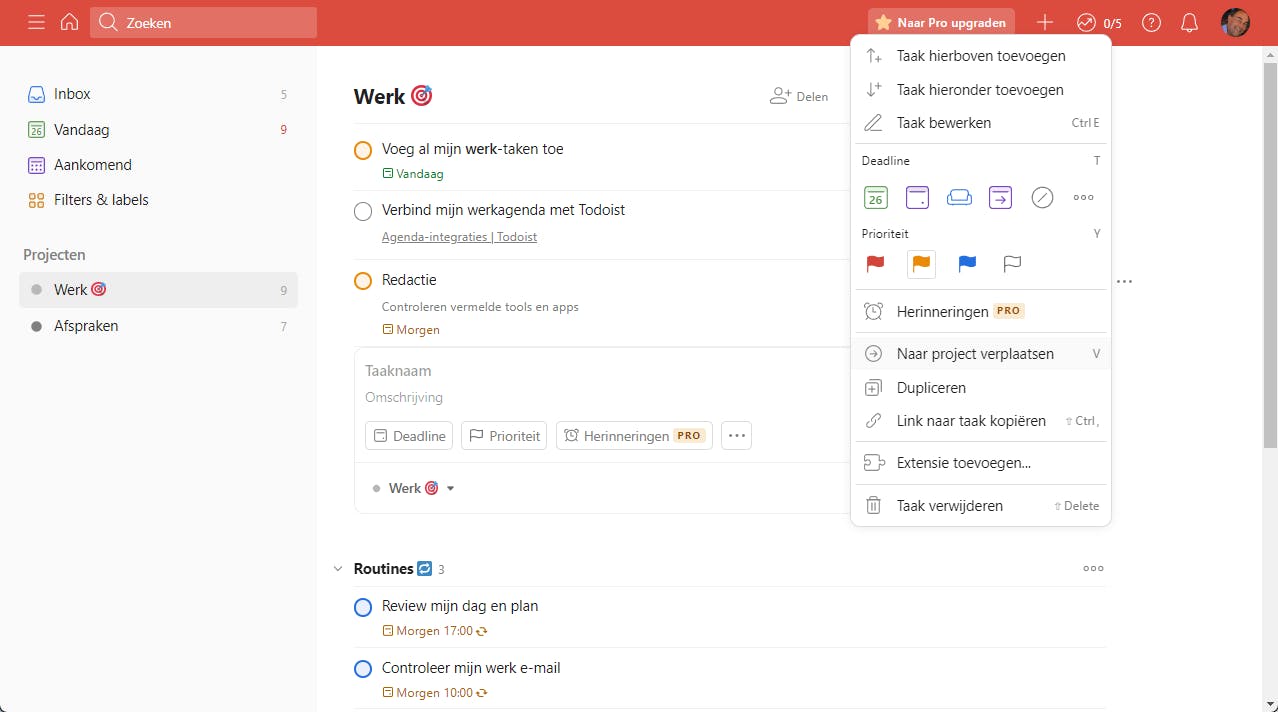Open the notifications bell

(1189, 22)
